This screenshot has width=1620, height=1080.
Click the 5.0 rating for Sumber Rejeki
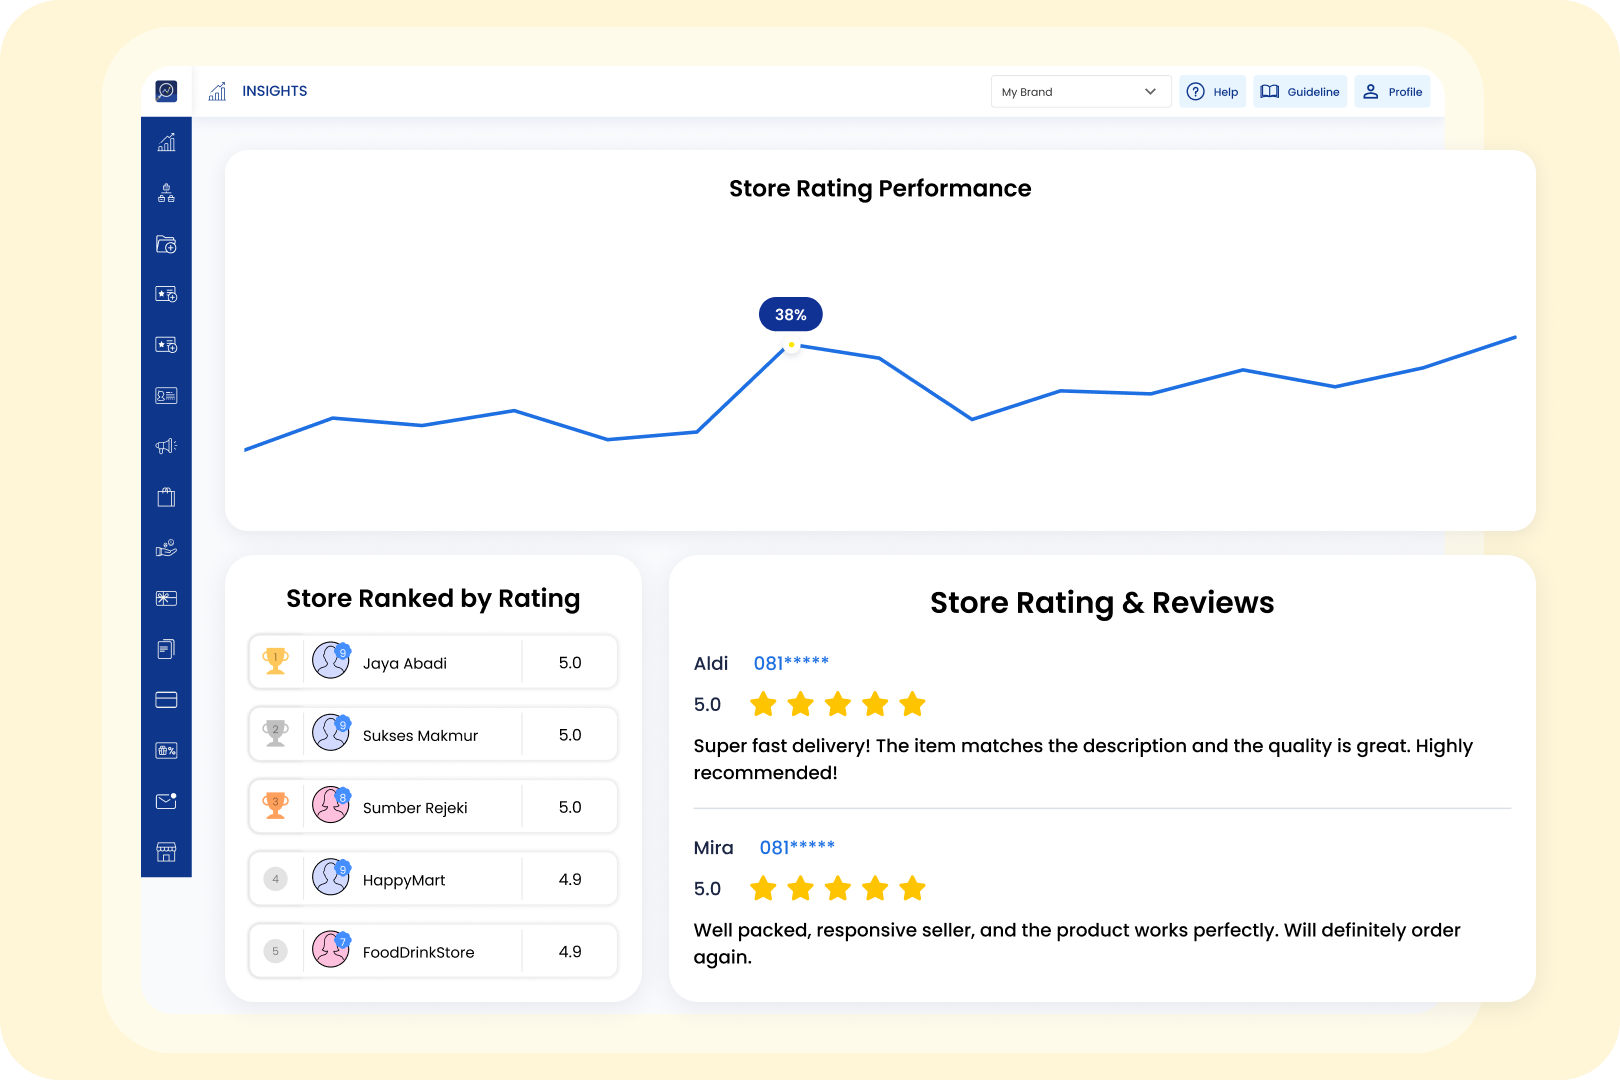click(x=570, y=806)
